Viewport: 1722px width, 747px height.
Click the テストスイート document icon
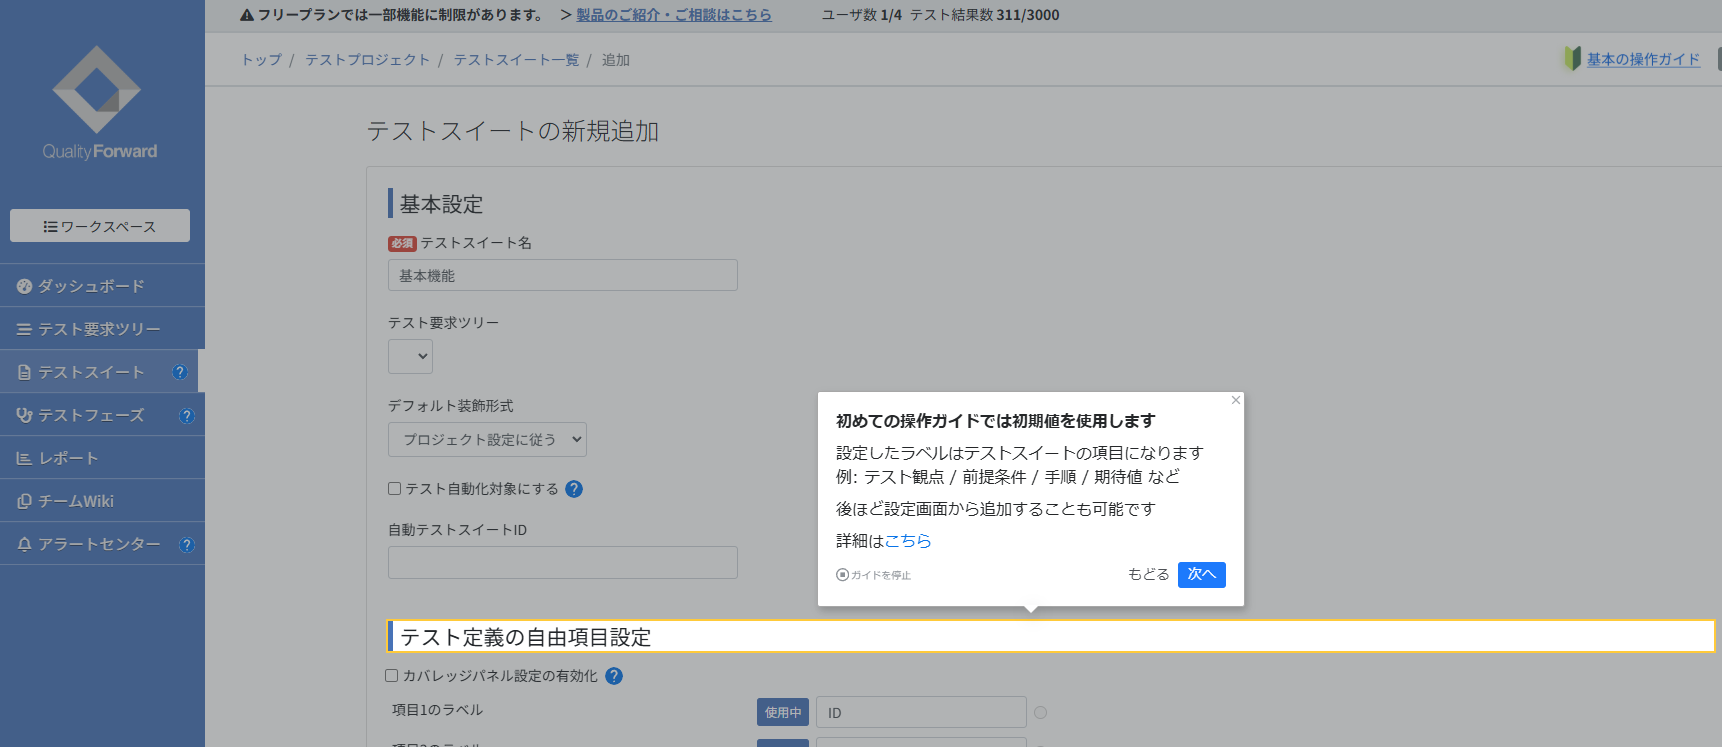pos(25,372)
